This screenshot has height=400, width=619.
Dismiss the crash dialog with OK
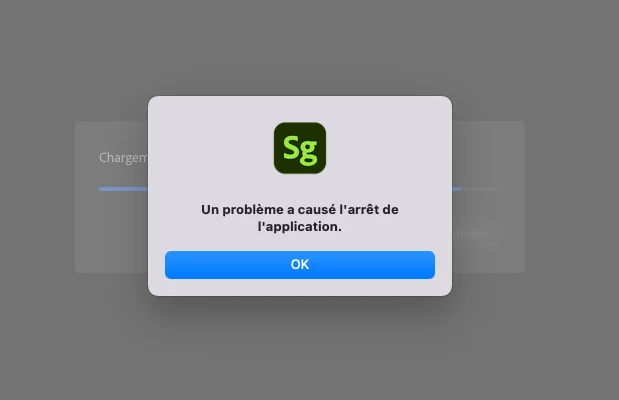coord(300,265)
